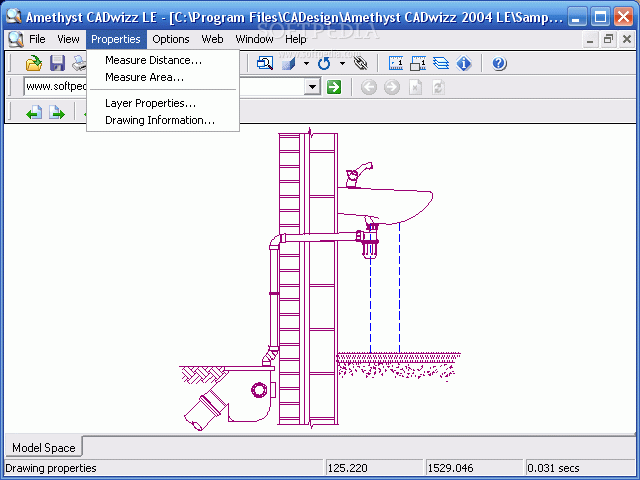Screen dimensions: 640x480
Task: Maximize the Amethyst CADwizz window
Action: 600,17
